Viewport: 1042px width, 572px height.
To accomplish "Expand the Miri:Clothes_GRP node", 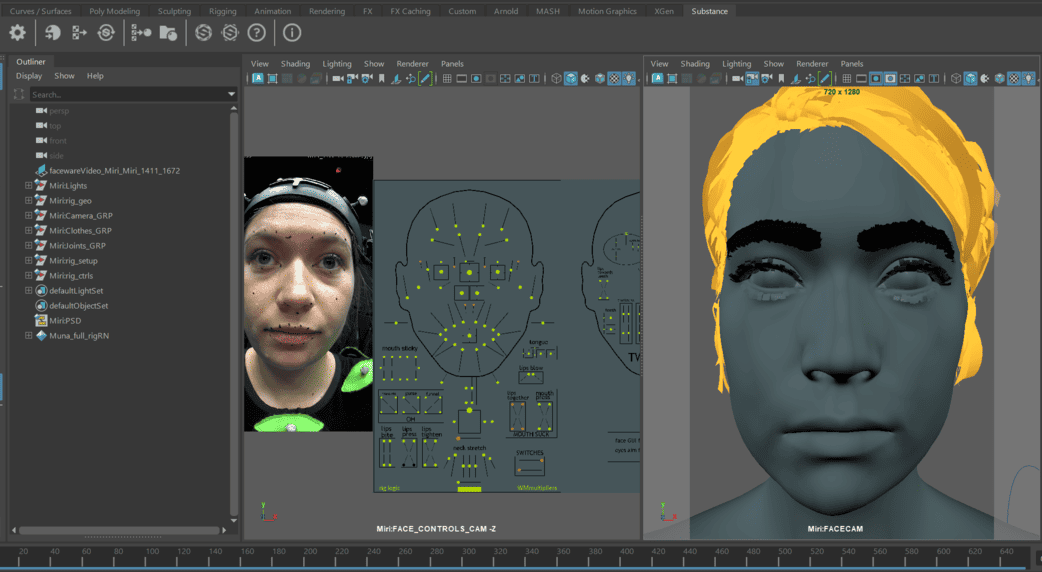I will [x=28, y=231].
